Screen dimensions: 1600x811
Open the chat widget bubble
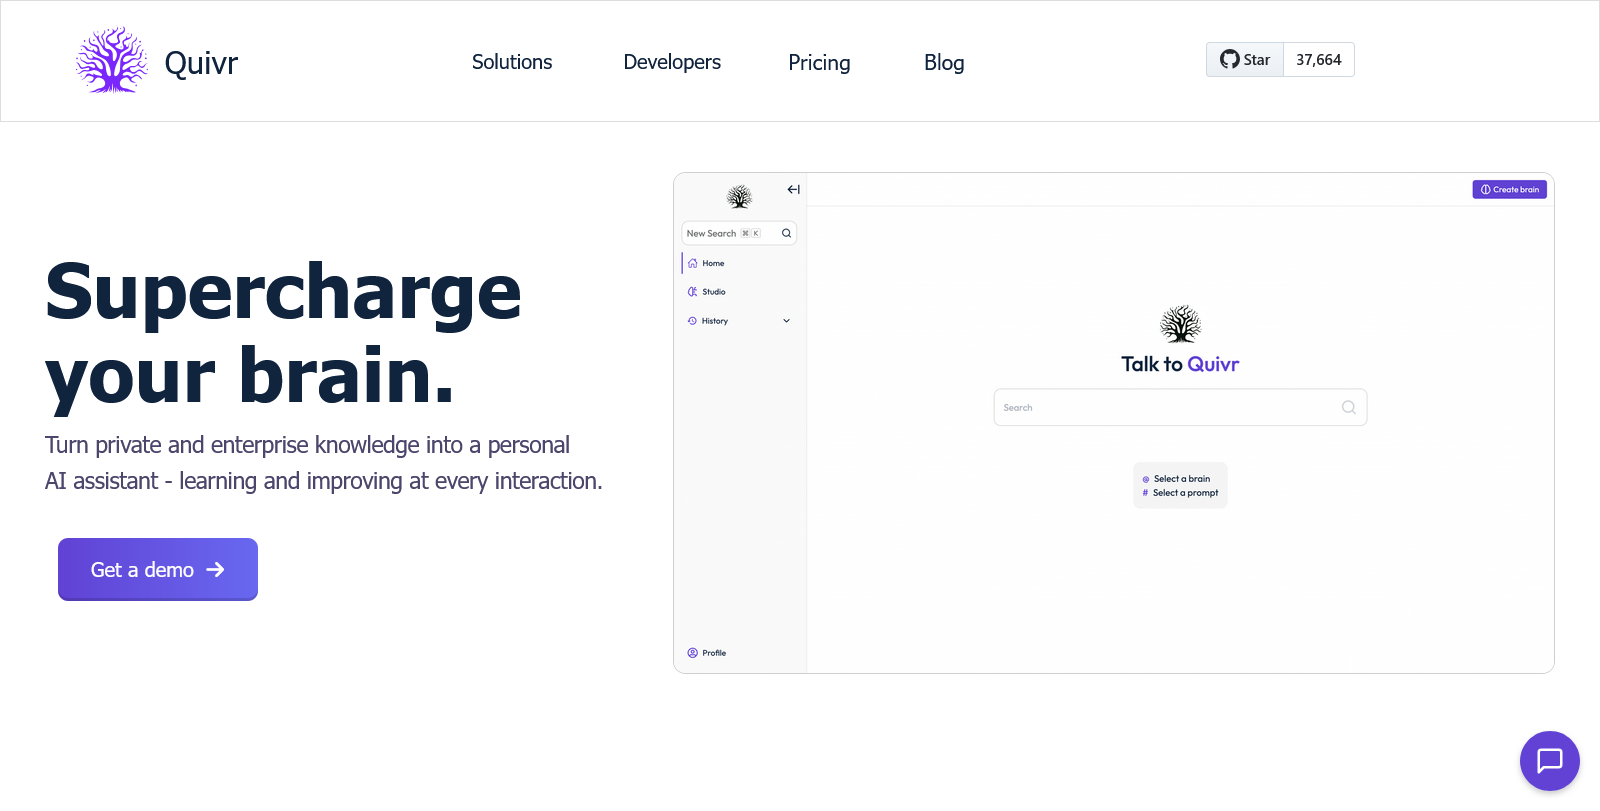(1550, 761)
